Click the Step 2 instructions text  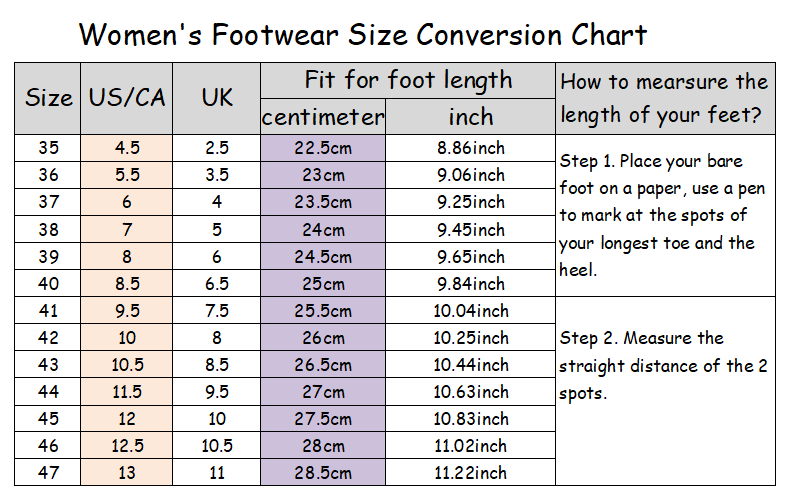pos(663,366)
